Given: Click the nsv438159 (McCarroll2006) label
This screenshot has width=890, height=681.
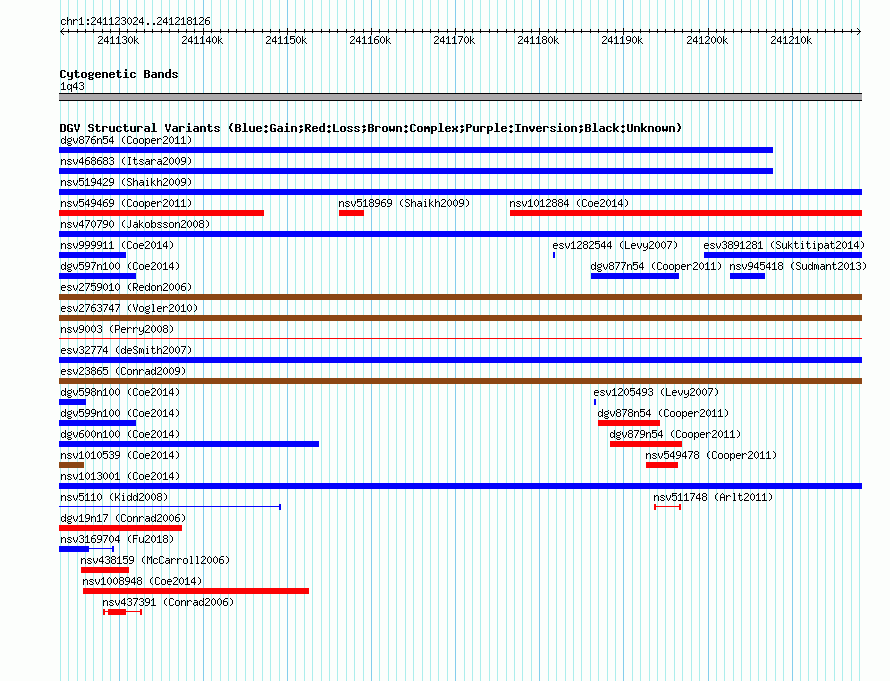Looking at the screenshot, I should pos(155,560).
